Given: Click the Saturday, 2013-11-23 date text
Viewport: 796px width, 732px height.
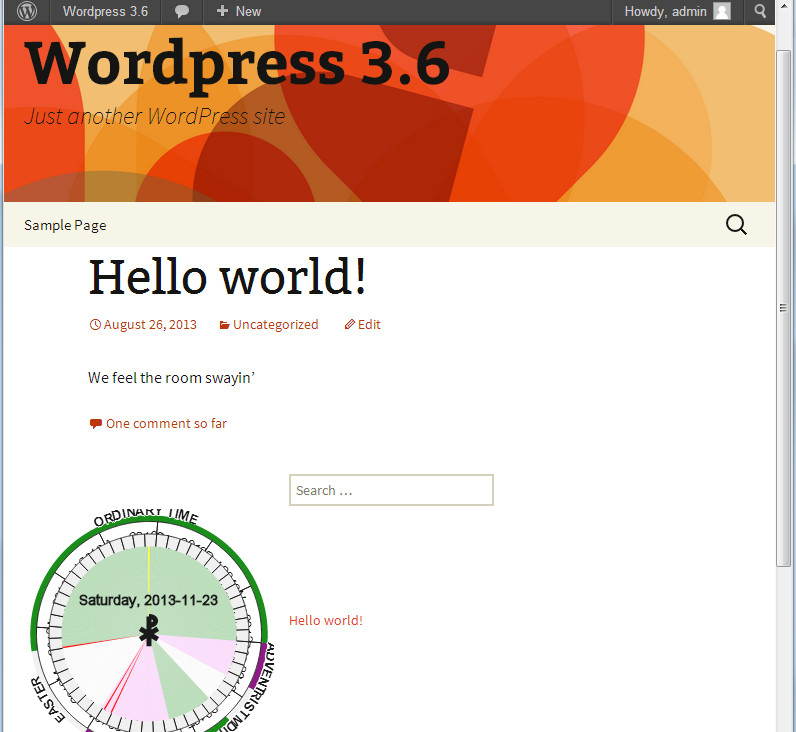Looking at the screenshot, I should pos(148,600).
